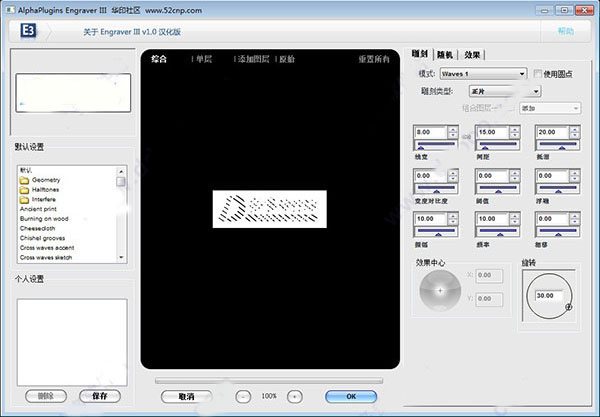The width and height of the screenshot is (600, 417).
Task: Open 关于 Engraver III v1.0 about link
Action: [132, 32]
